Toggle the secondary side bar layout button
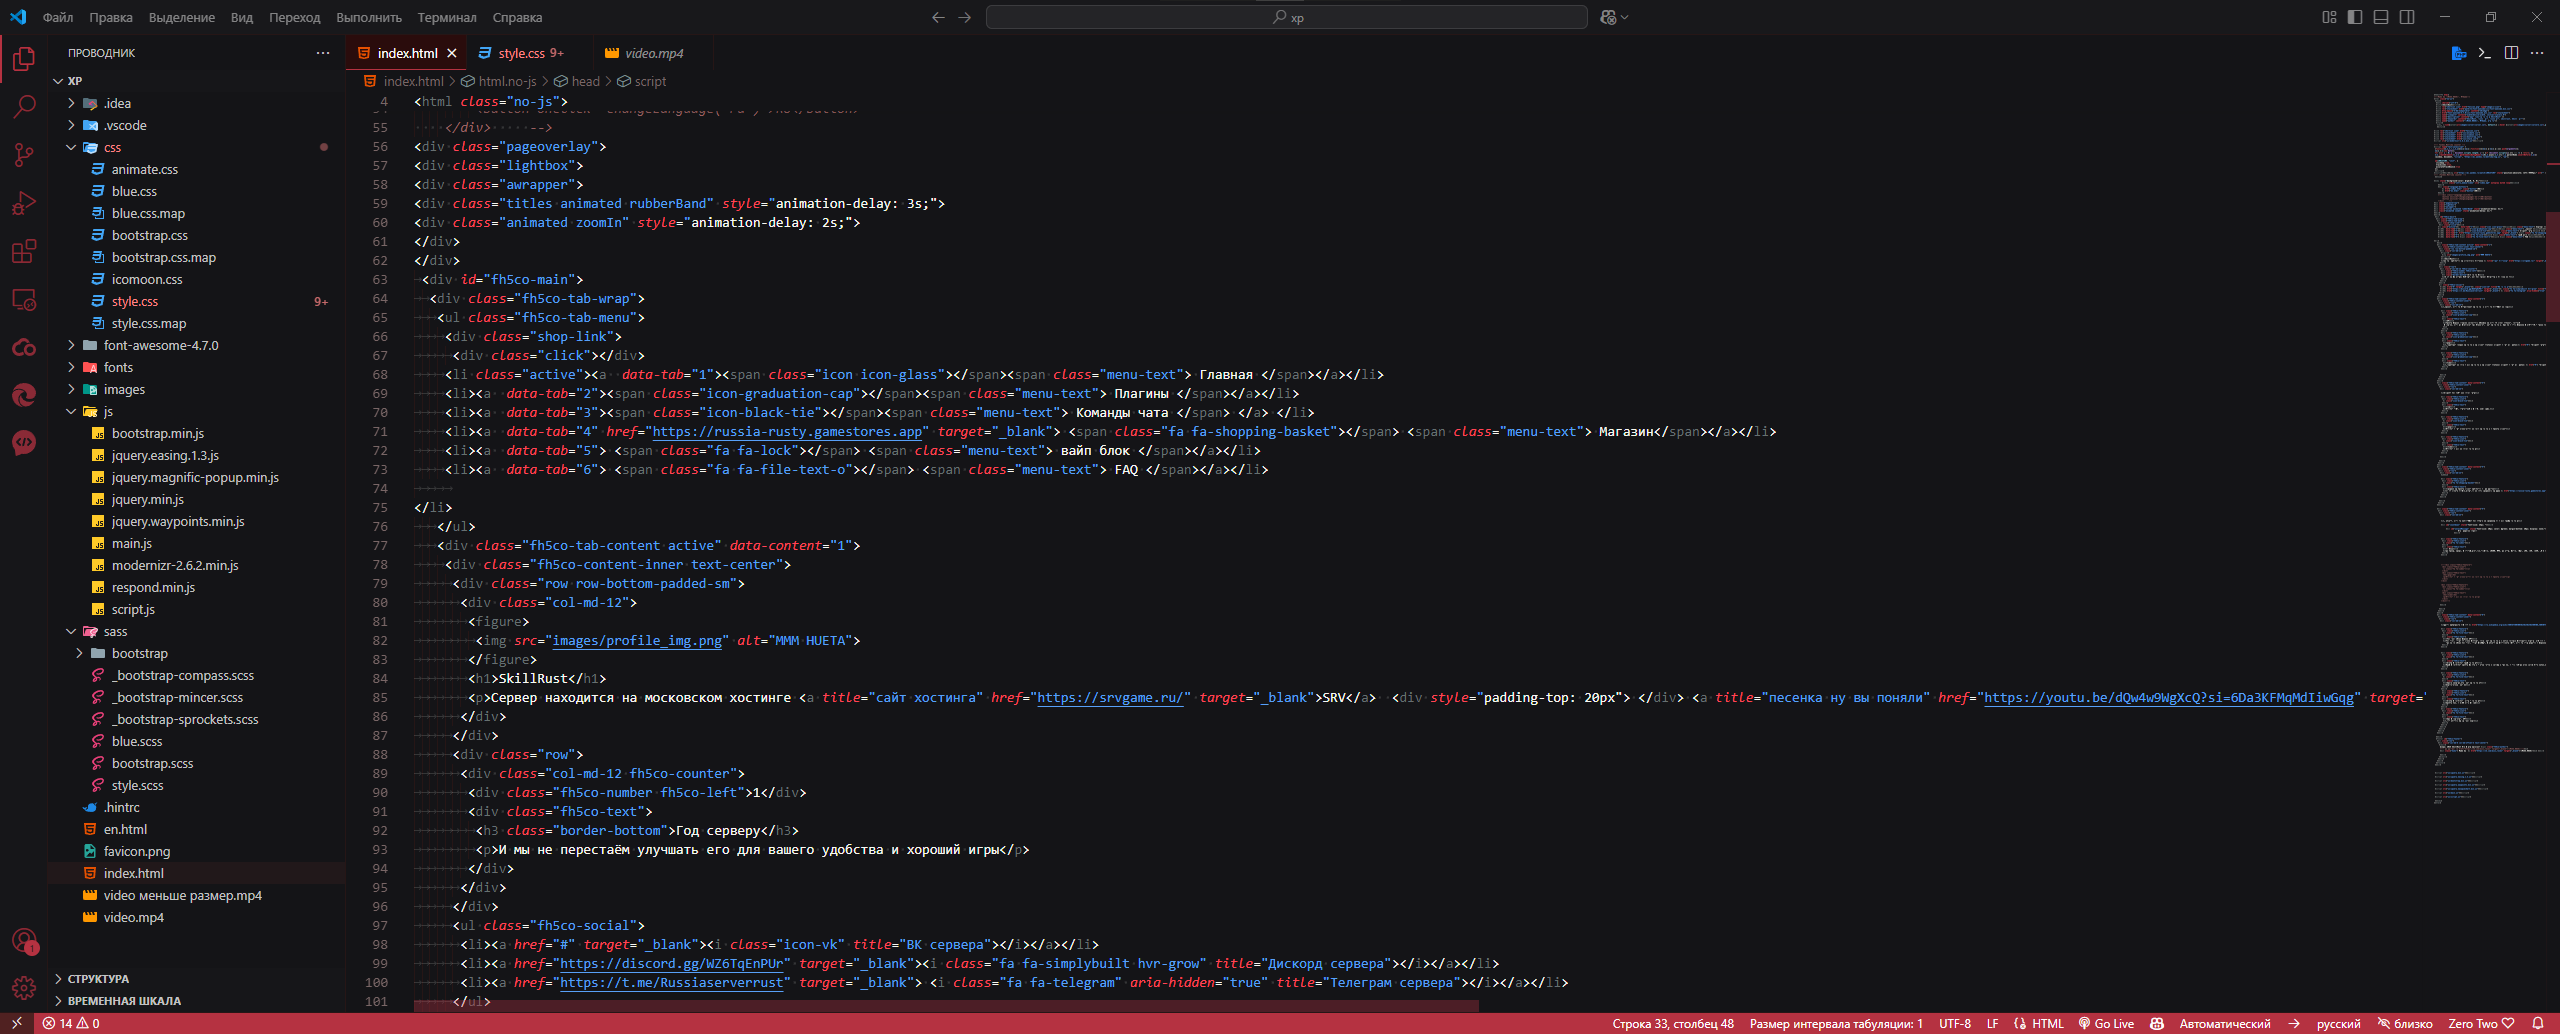 2407,17
